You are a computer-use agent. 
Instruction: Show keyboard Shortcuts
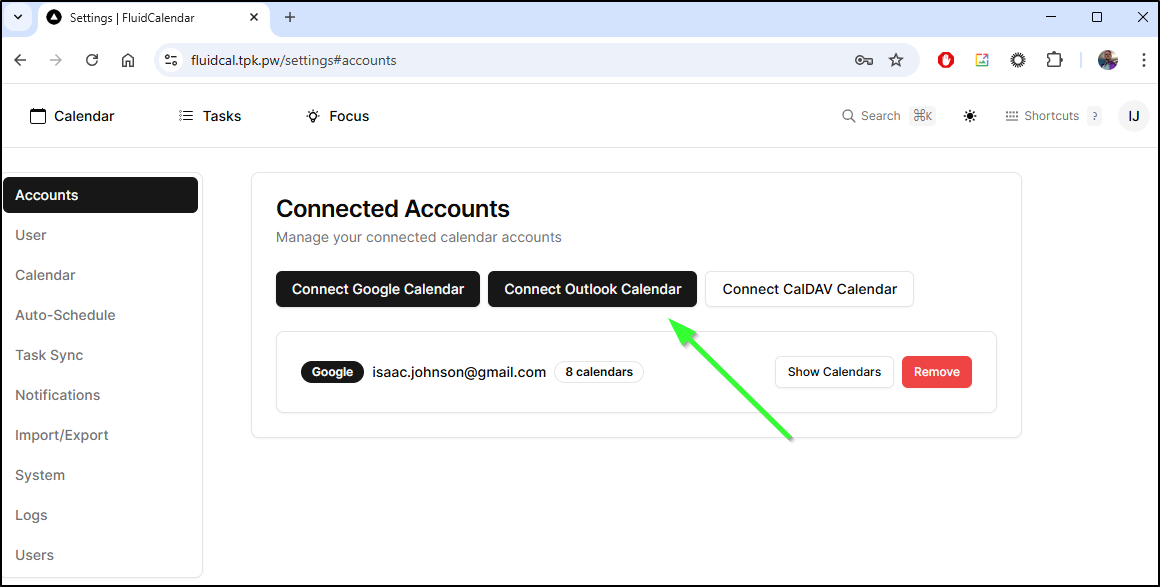point(1053,116)
